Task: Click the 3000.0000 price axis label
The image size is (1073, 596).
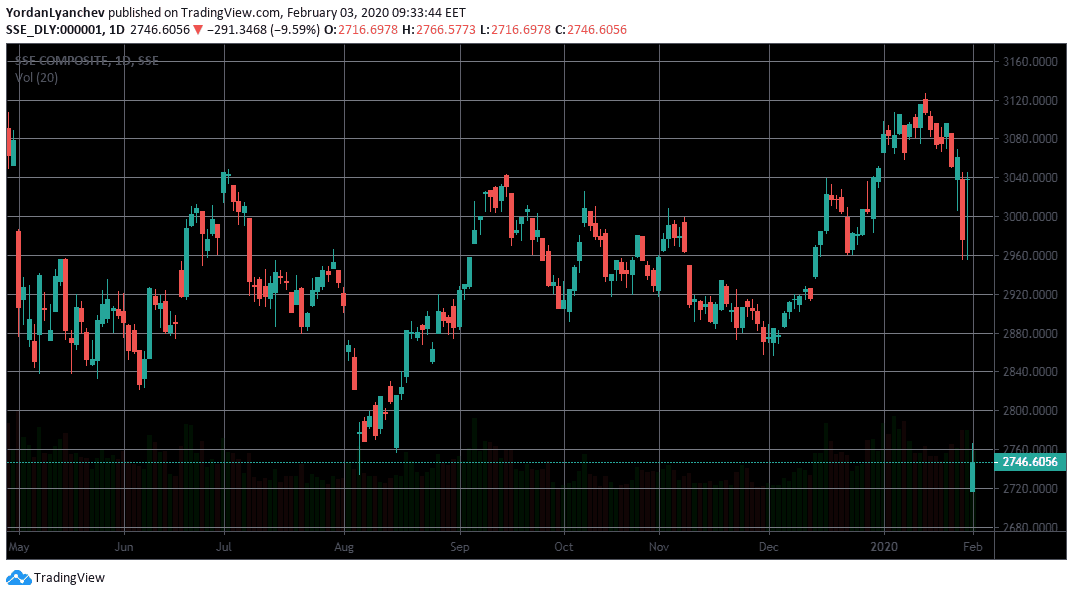Action: [x=1030, y=216]
